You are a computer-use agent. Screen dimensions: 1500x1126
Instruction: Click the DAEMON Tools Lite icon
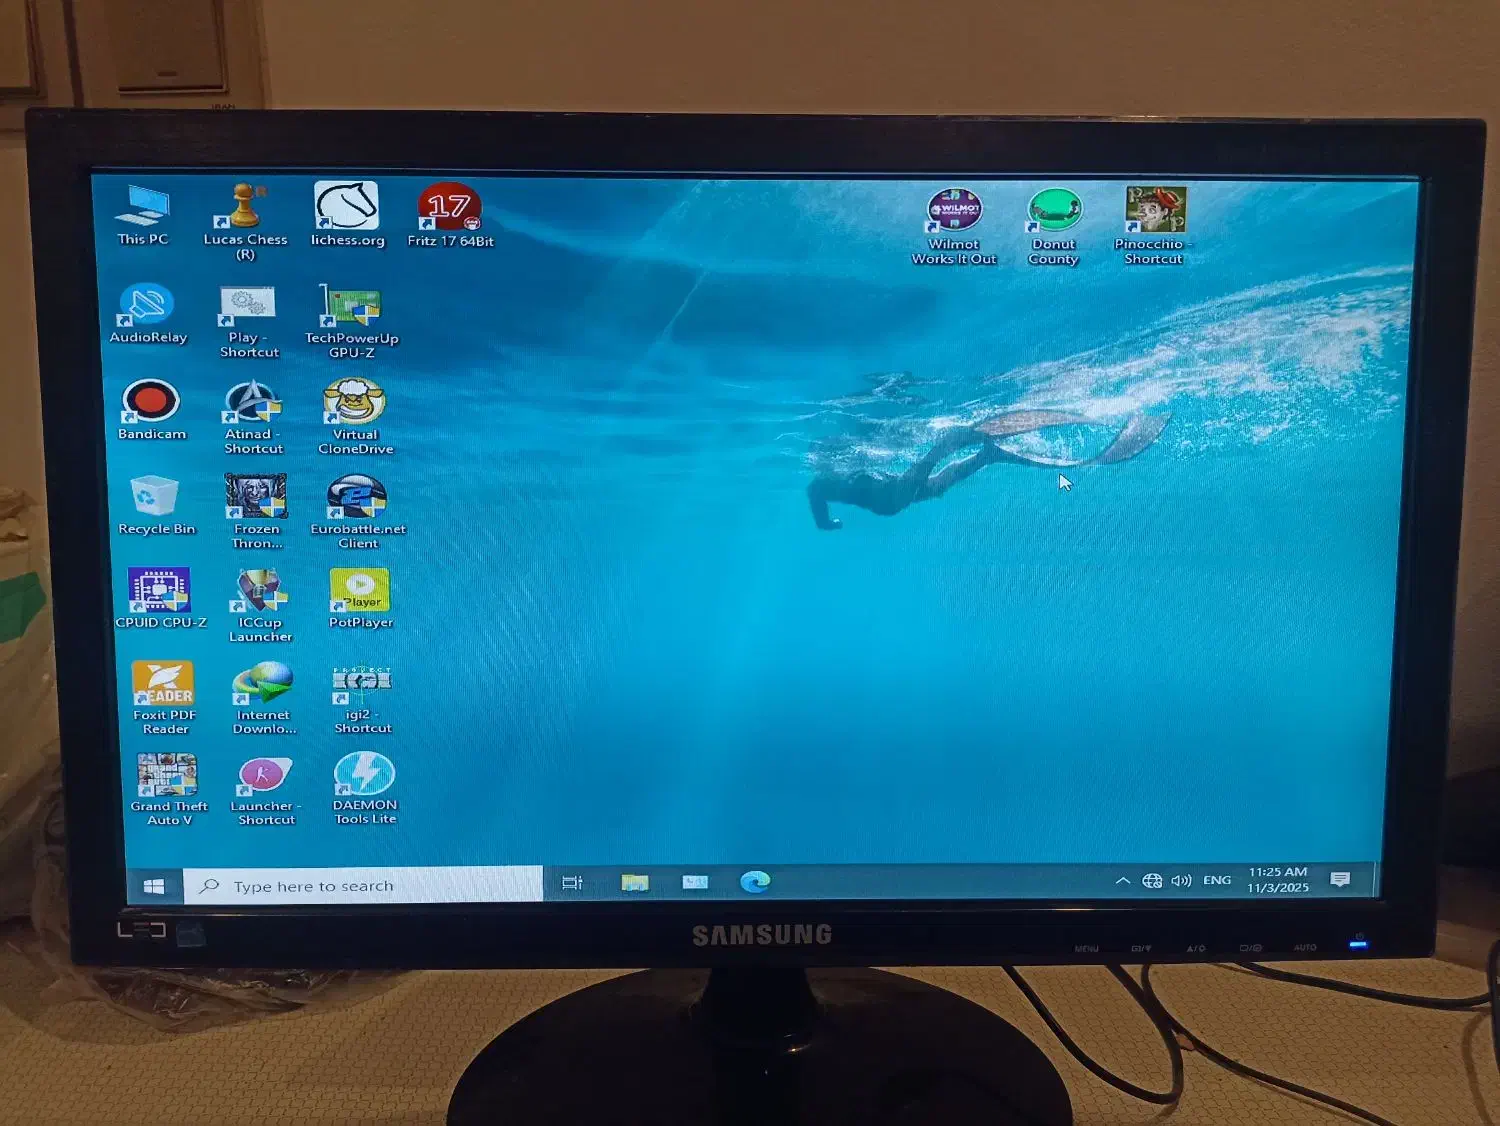tap(364, 775)
